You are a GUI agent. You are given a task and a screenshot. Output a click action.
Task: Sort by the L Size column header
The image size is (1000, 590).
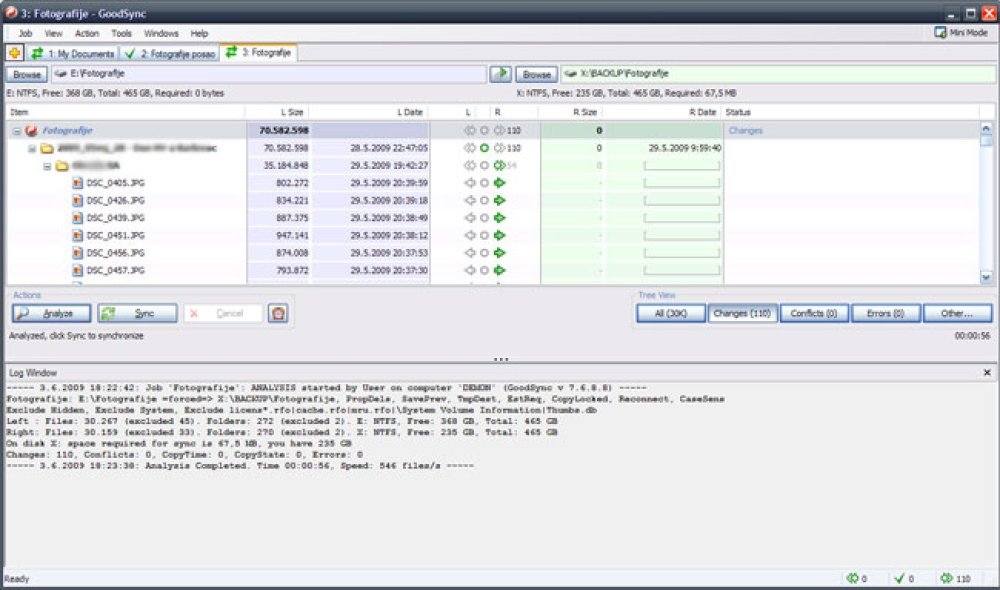[277, 112]
